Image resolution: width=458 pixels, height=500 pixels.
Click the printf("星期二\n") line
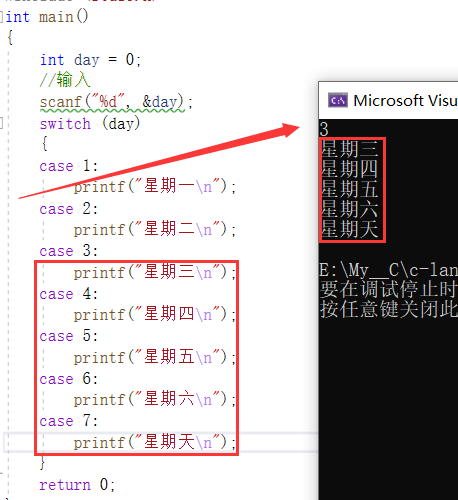(x=155, y=229)
